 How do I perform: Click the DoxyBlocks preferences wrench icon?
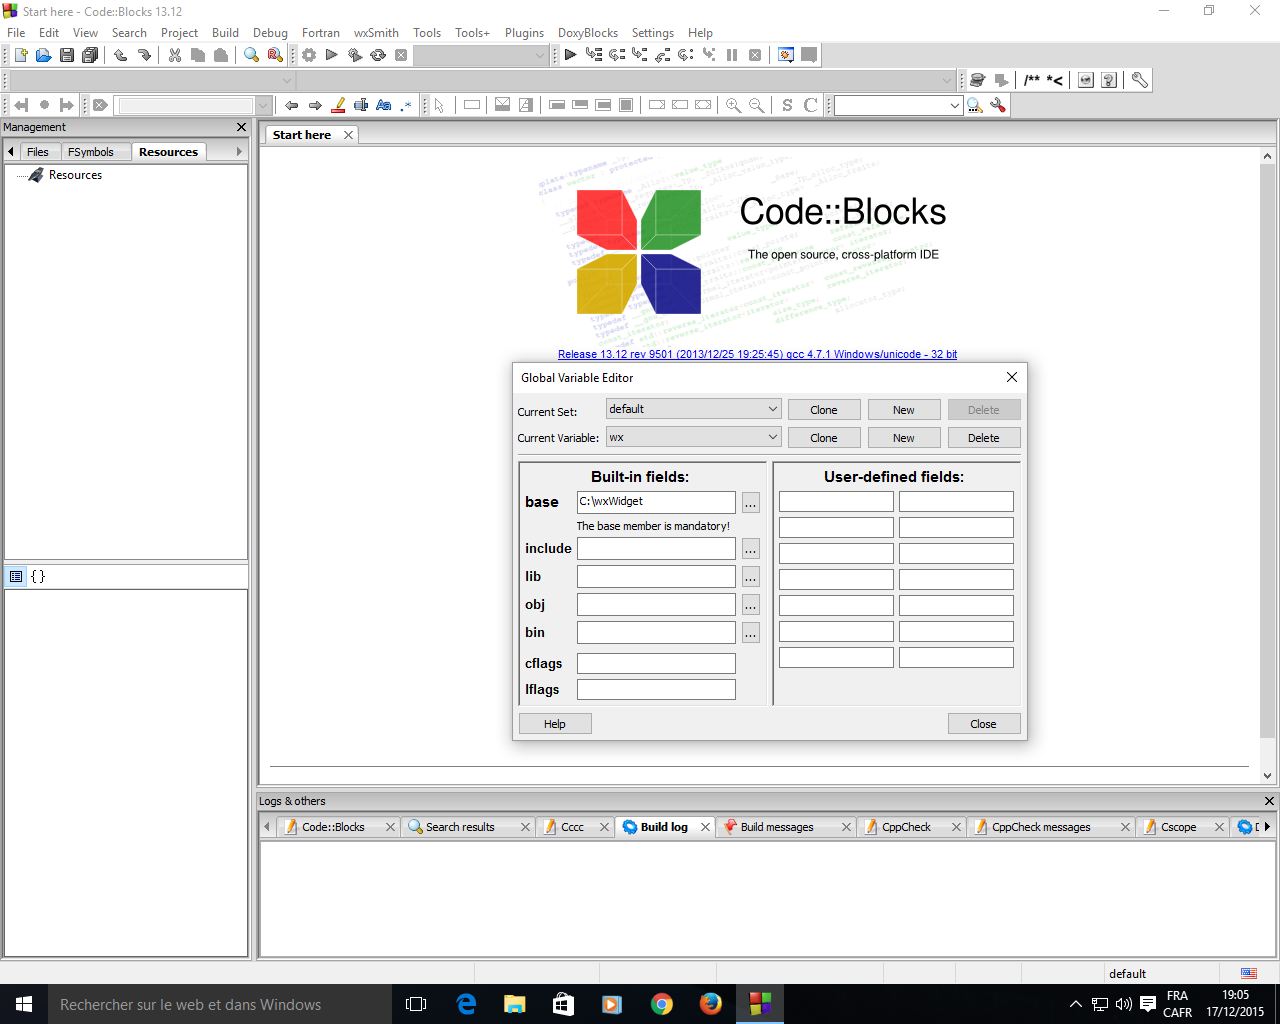point(1139,80)
